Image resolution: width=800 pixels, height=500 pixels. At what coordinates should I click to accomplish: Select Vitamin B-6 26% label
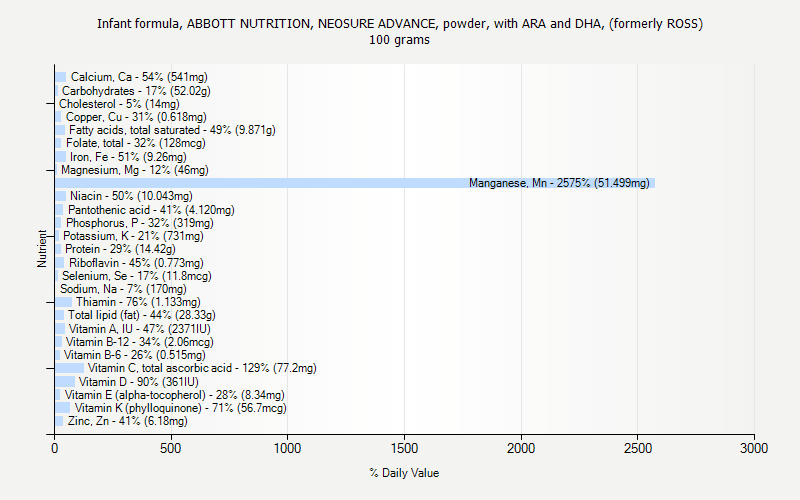pos(135,355)
